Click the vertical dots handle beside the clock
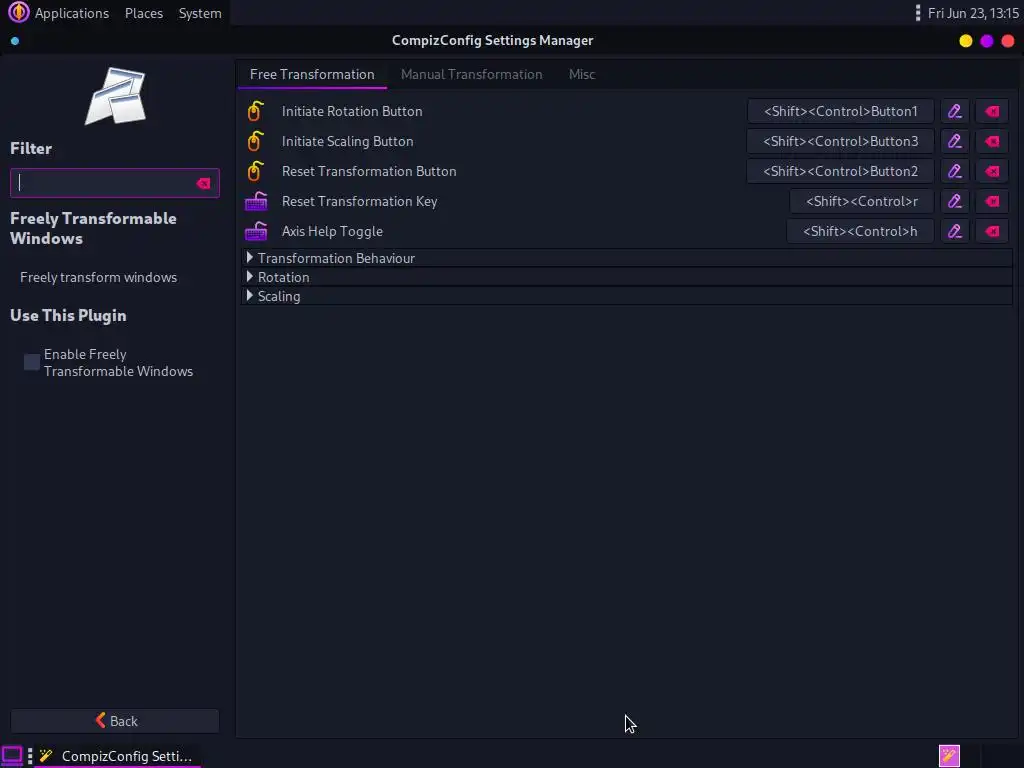This screenshot has height=768, width=1024. pos(918,13)
